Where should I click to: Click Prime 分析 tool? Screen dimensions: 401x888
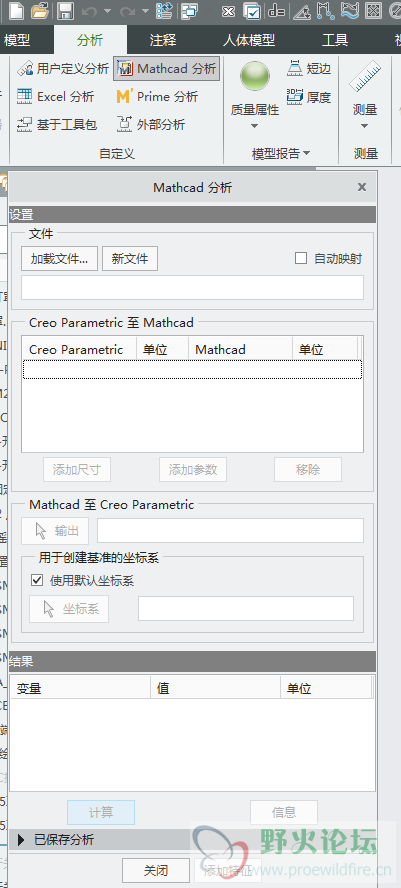point(157,97)
